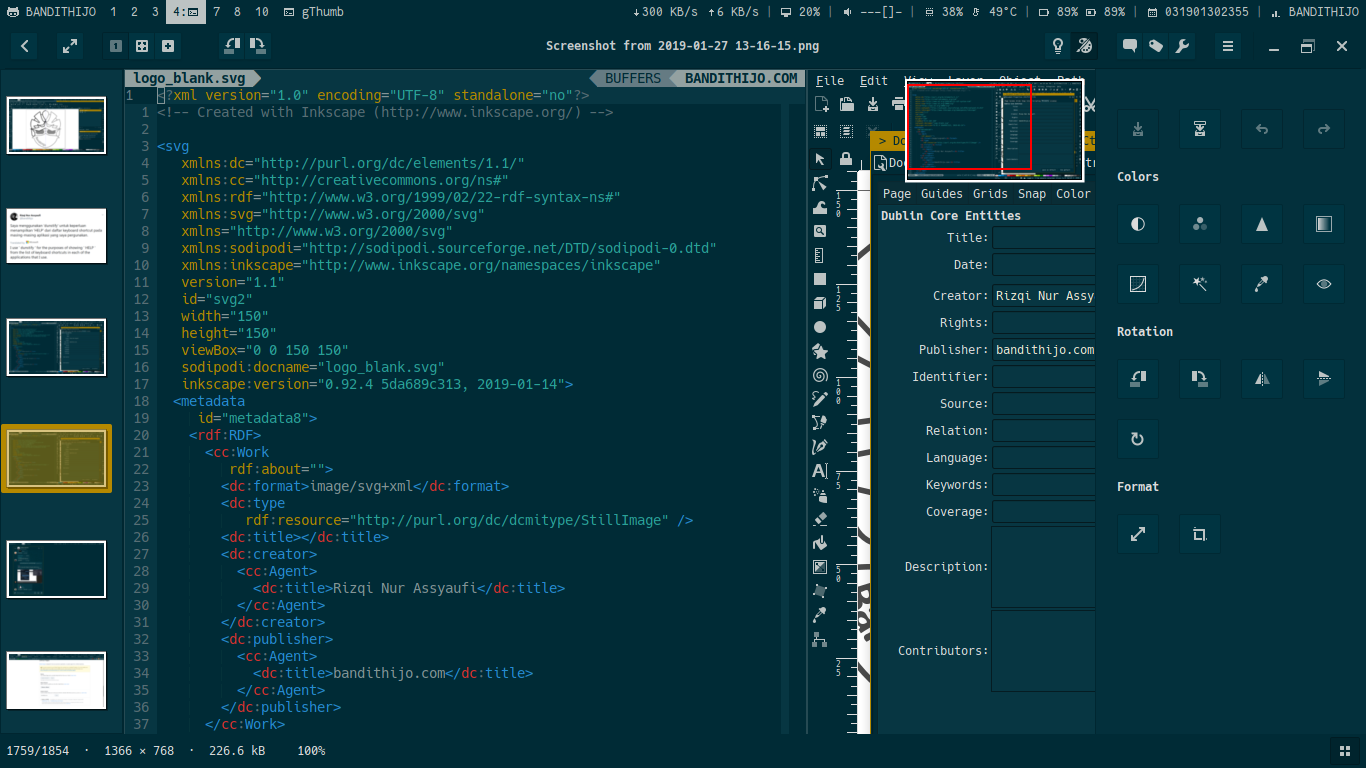The width and height of the screenshot is (1366, 768).
Task: Open the Adjust Contrast tool
Action: click(1138, 224)
